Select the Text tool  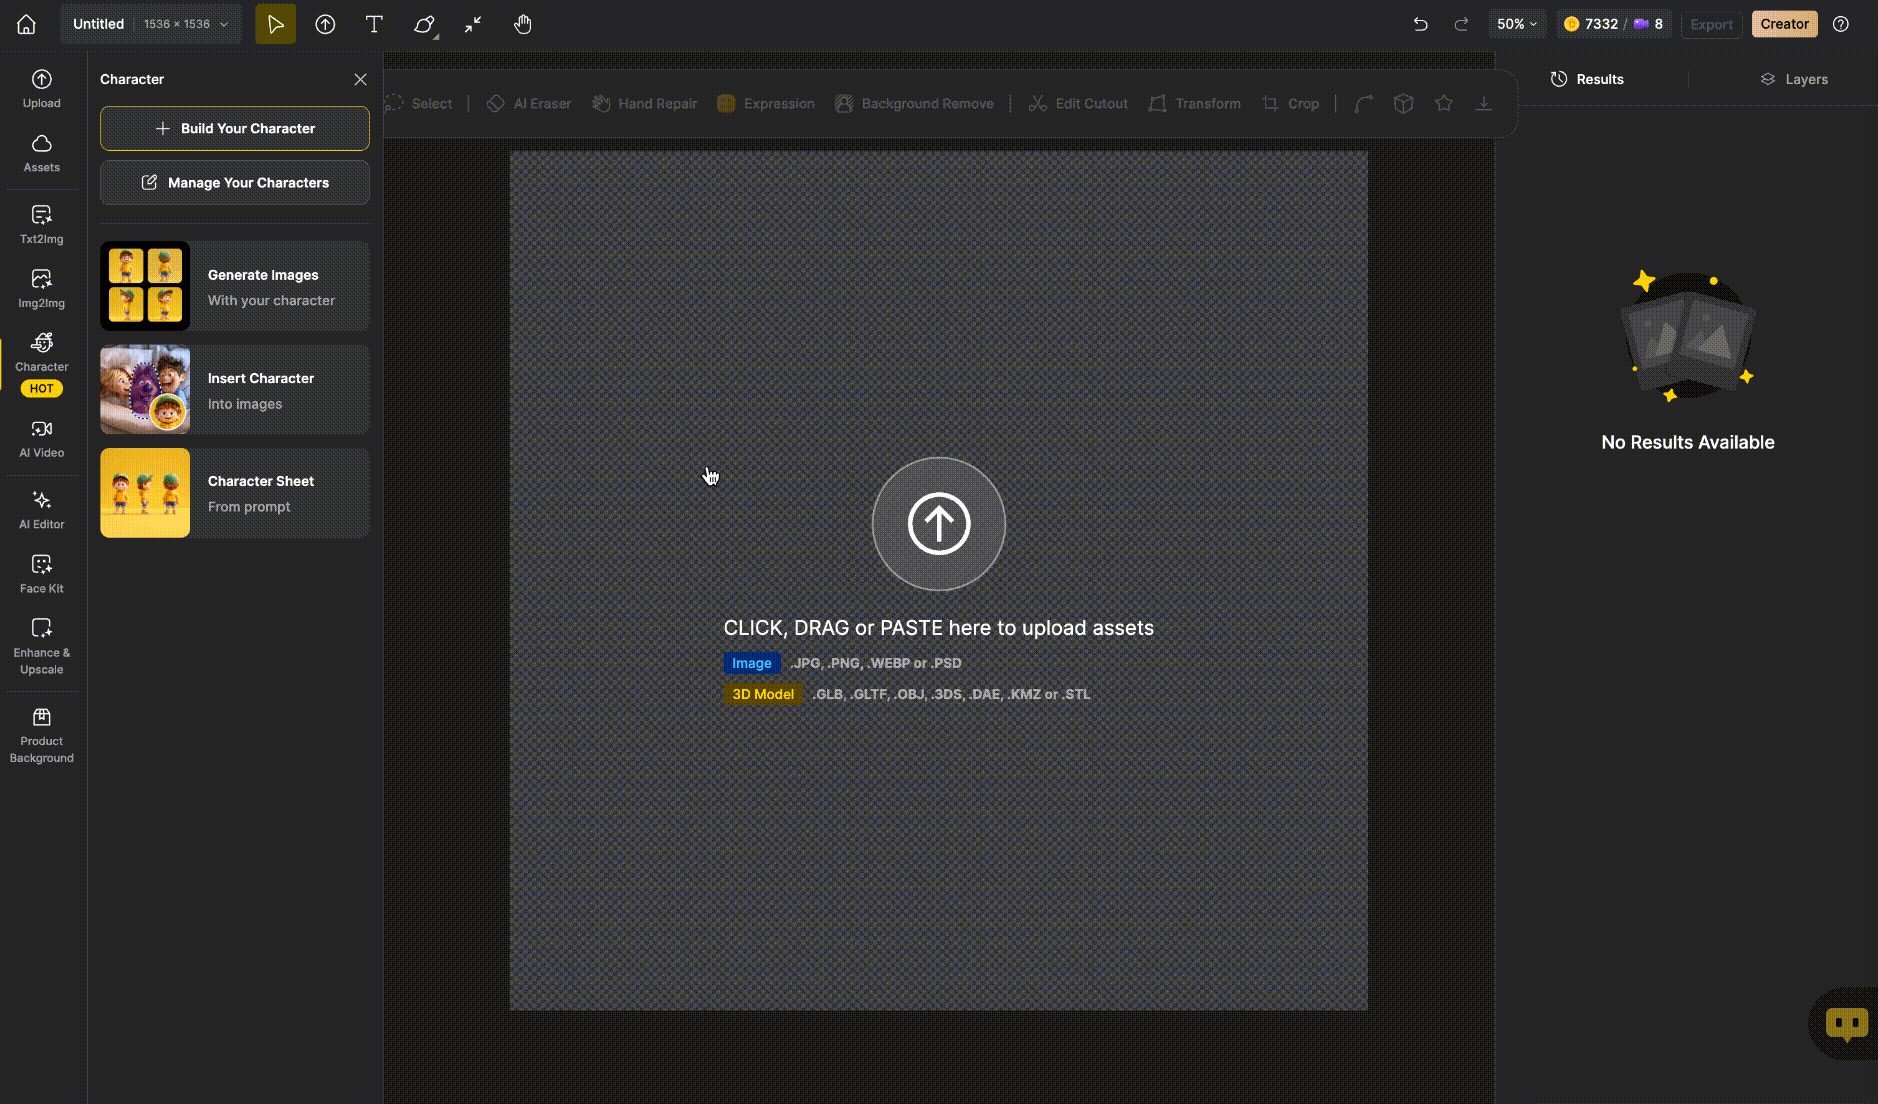coord(374,24)
